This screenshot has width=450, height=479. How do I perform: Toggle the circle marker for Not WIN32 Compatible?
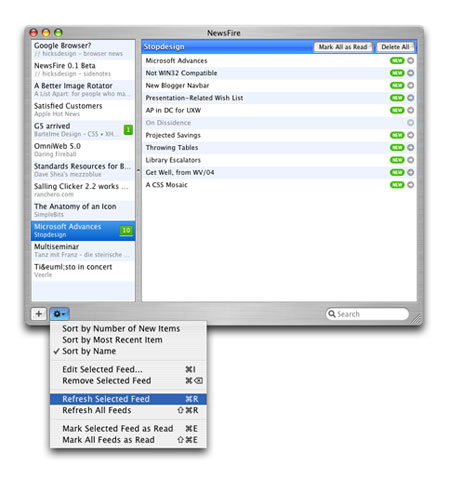(411, 73)
